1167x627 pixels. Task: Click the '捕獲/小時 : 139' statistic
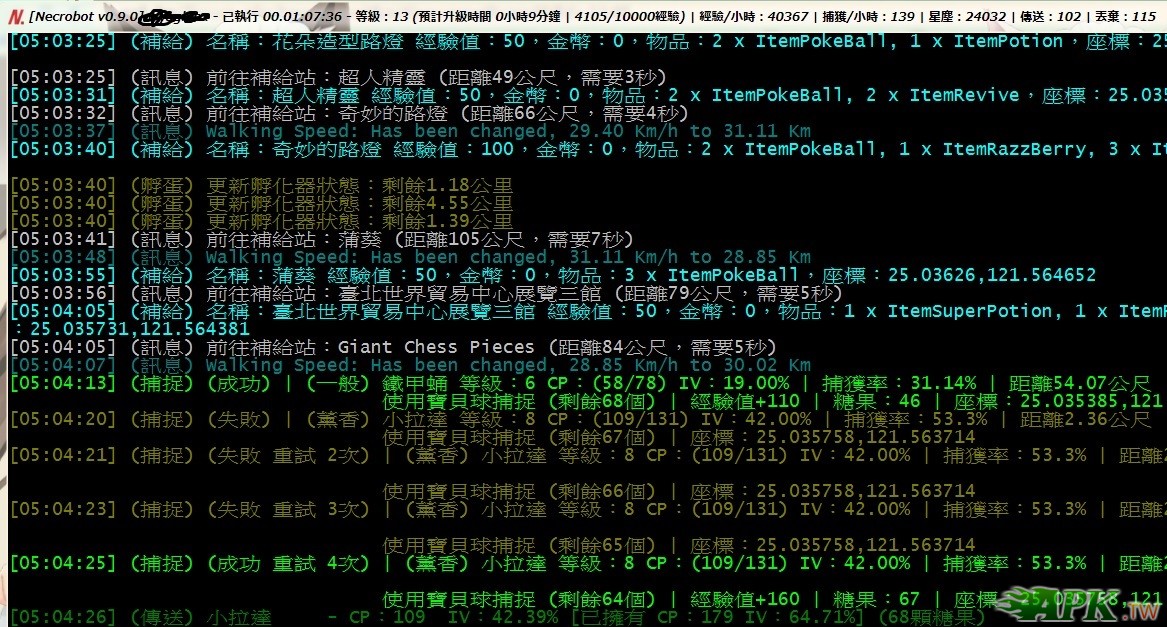pyautogui.click(x=869, y=16)
